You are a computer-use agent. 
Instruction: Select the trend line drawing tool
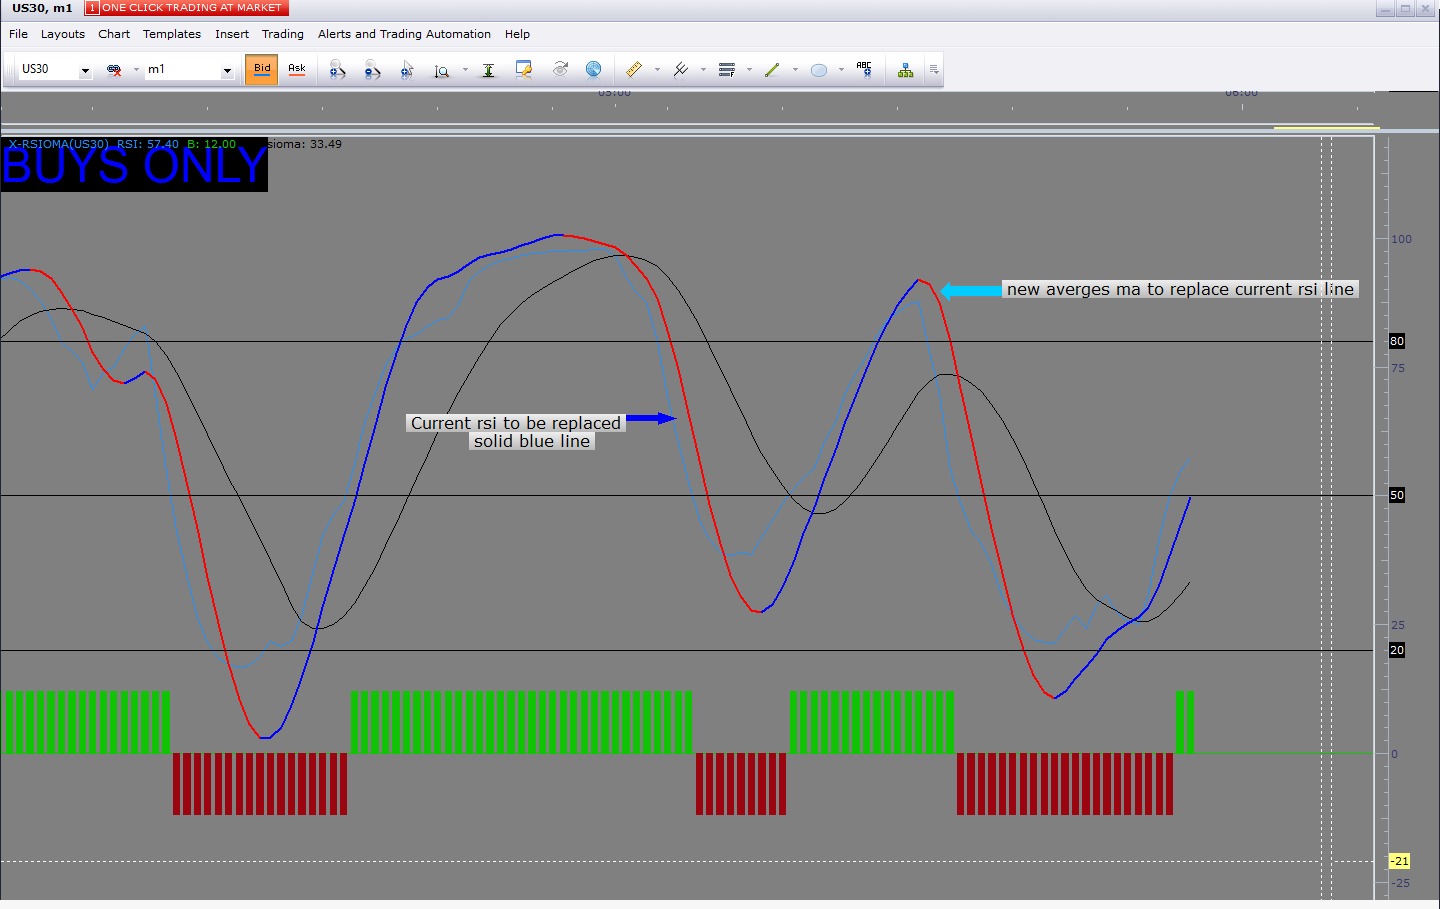point(772,69)
